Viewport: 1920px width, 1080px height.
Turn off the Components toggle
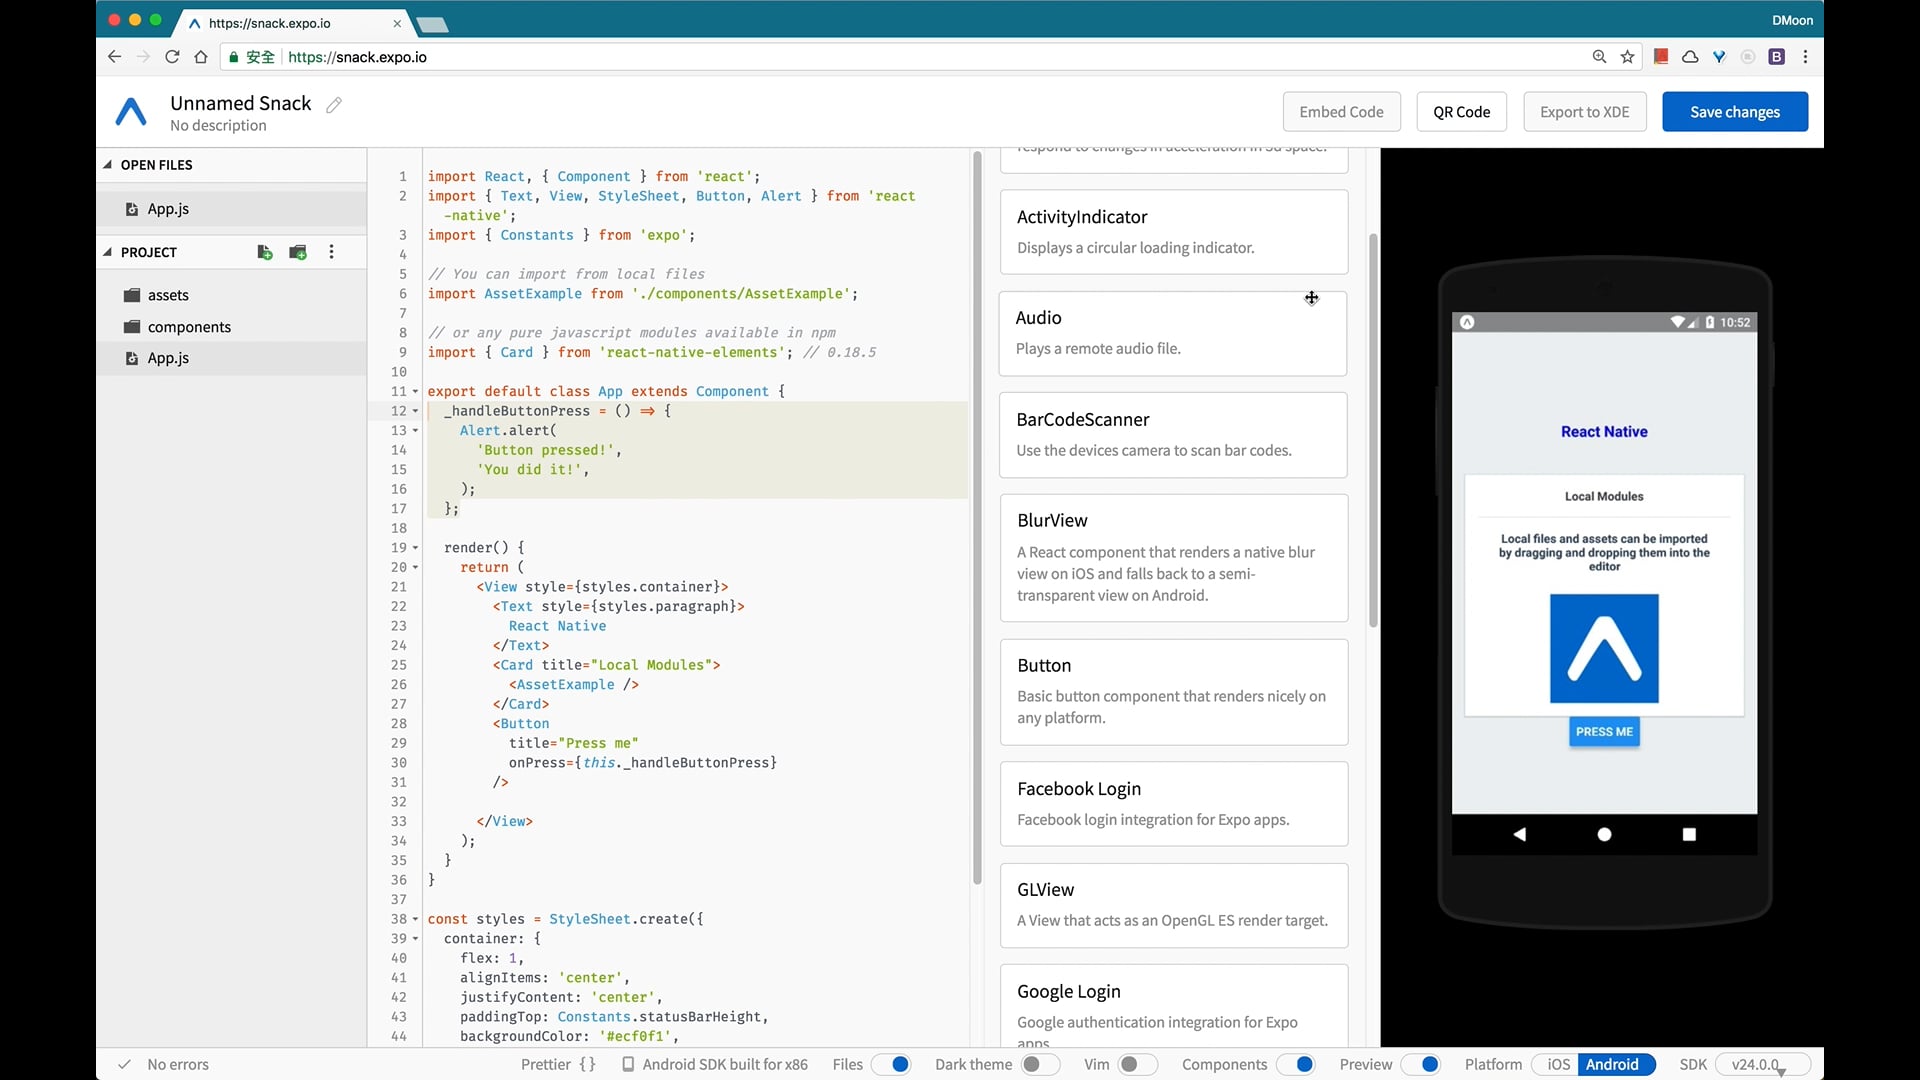[x=1297, y=1064]
